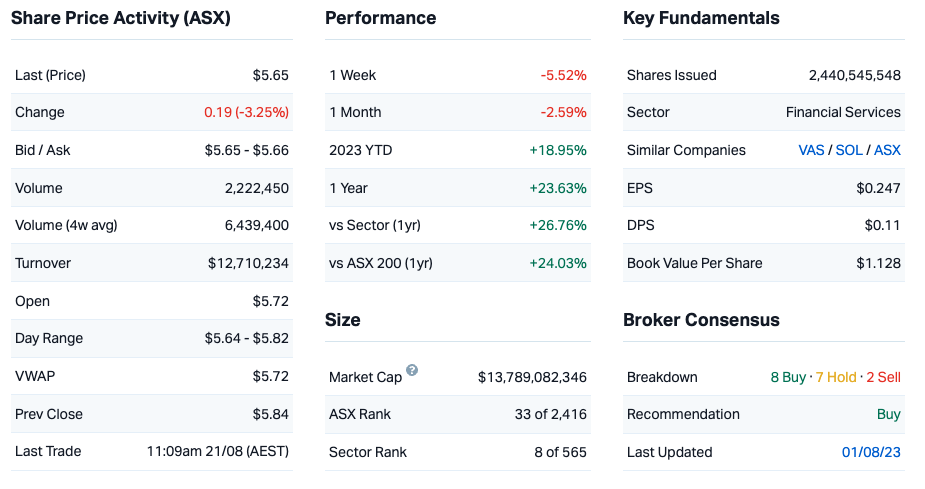Click the Broker Consensus heading
The image size is (925, 489).
click(x=701, y=320)
